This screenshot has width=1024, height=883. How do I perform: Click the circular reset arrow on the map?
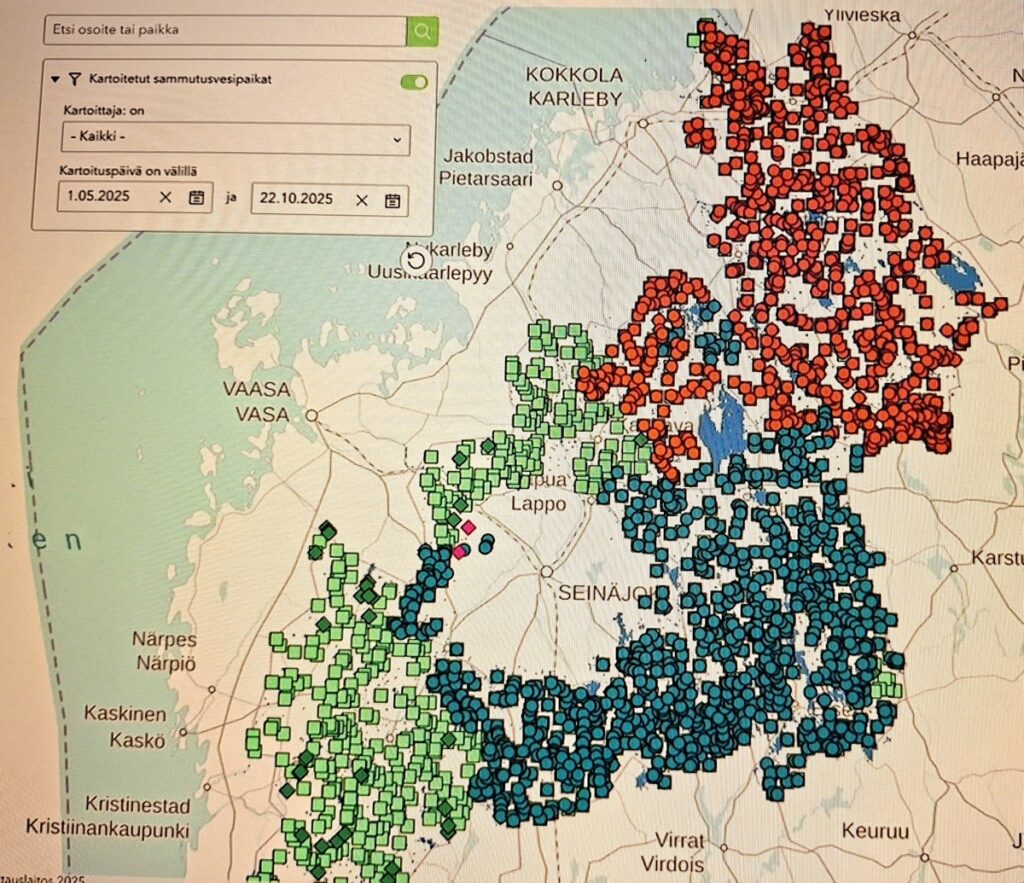coord(416,262)
